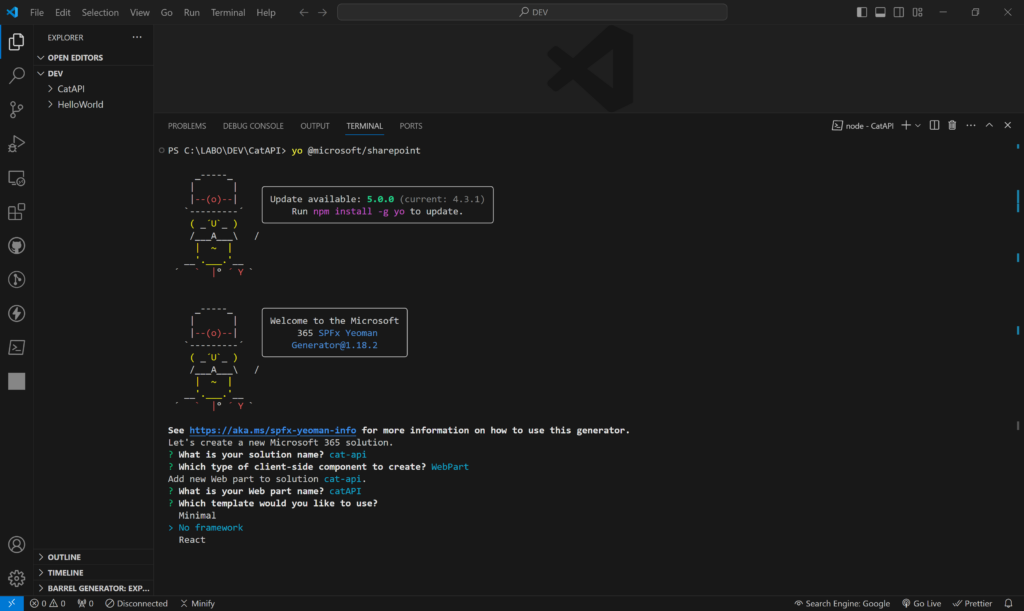Open the Customize Layout icon
This screenshot has width=1024, height=611.
pos(918,12)
